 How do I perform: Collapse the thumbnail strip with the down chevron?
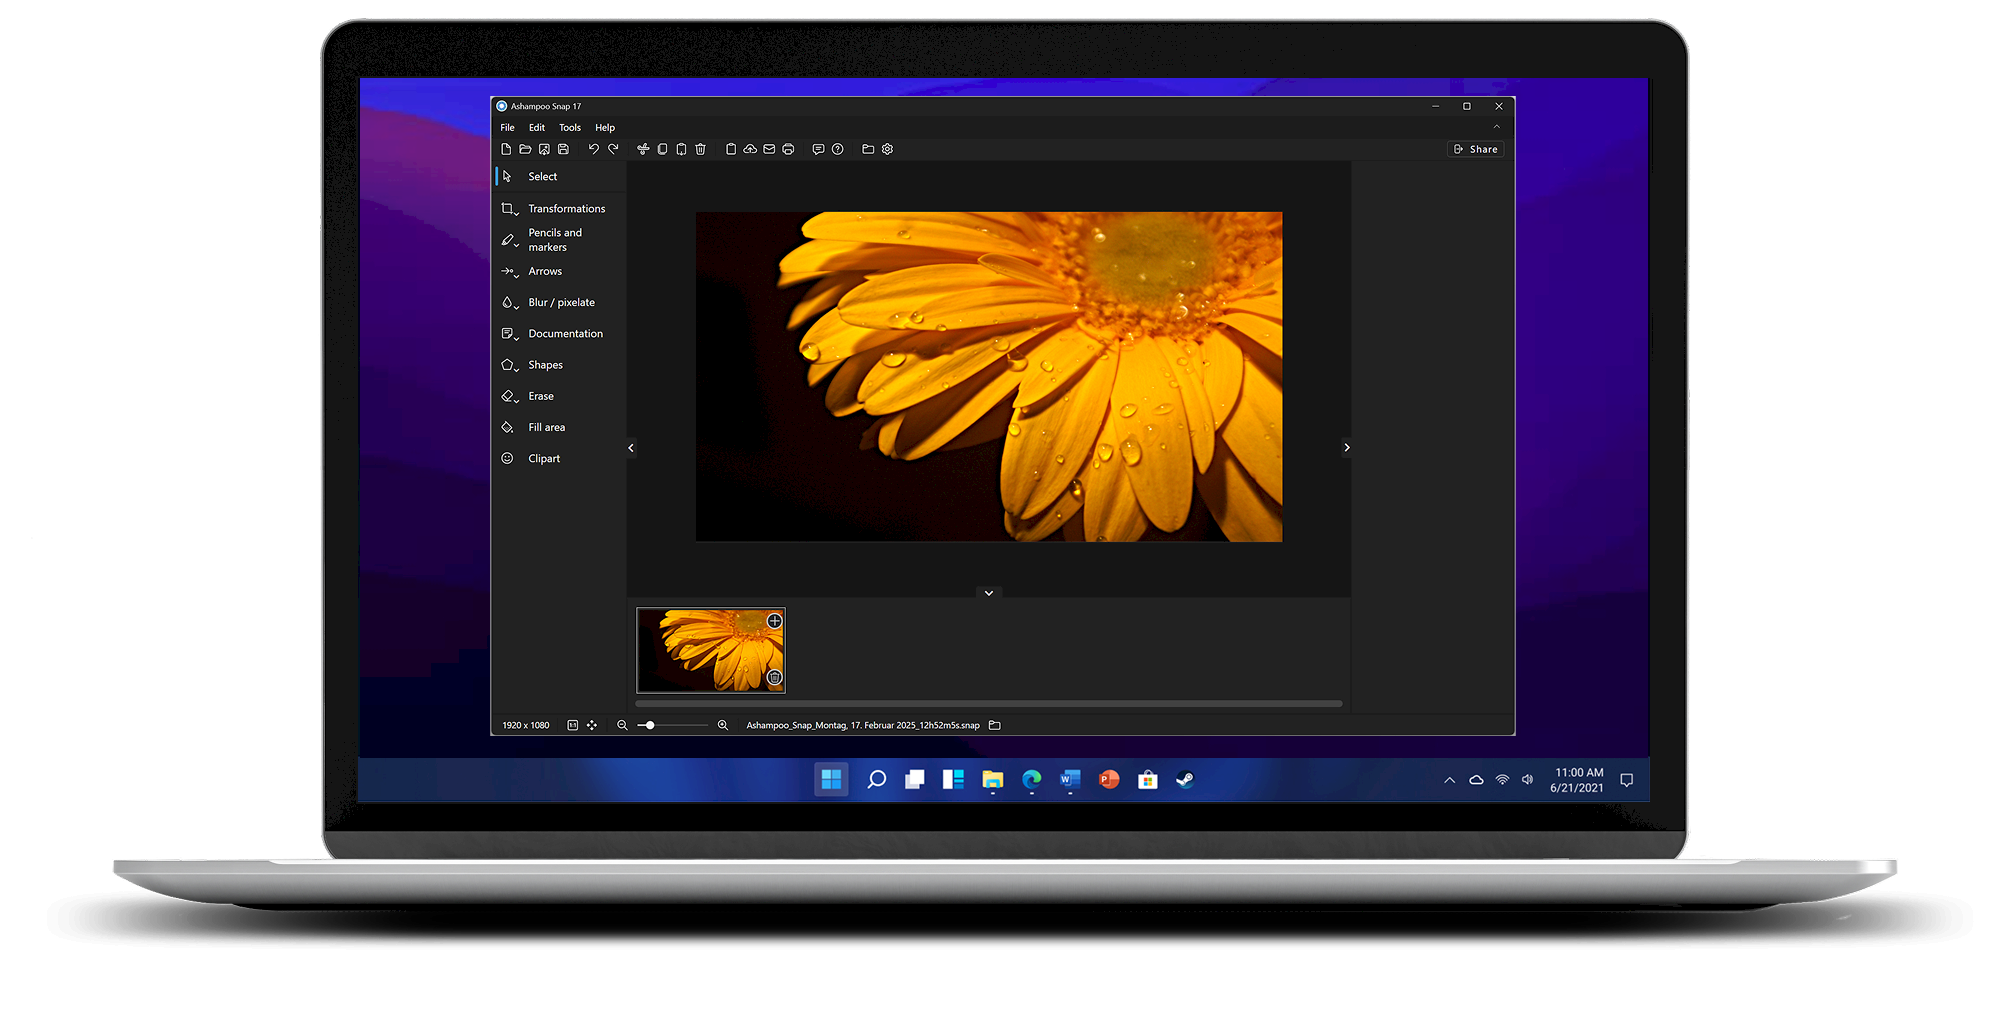point(989,593)
